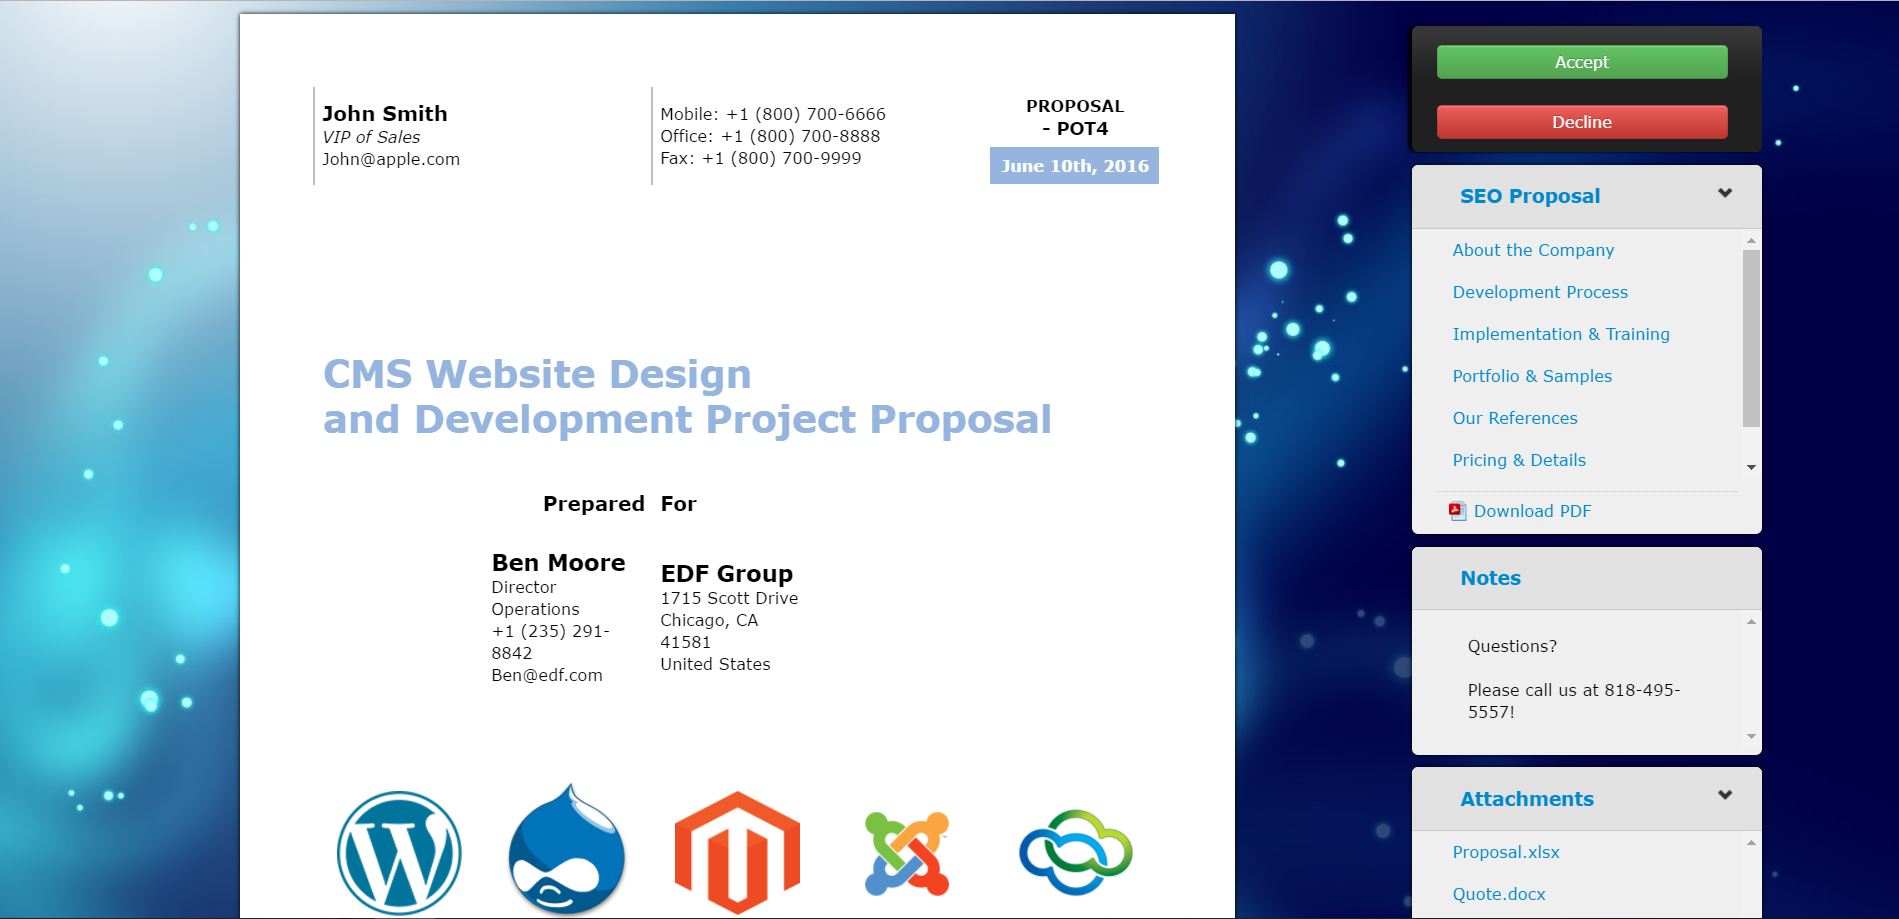Image resolution: width=1899 pixels, height=919 pixels.
Task: Click the 818-495-5557 note text
Action: click(1574, 701)
